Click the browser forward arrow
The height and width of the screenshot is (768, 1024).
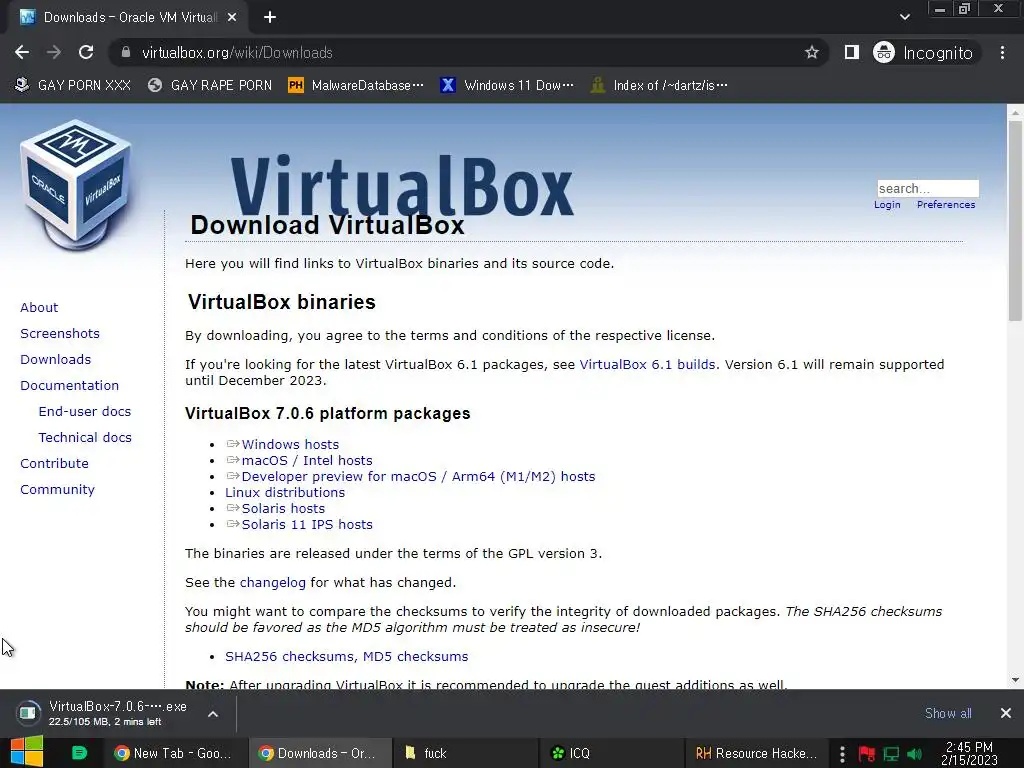tap(54, 52)
